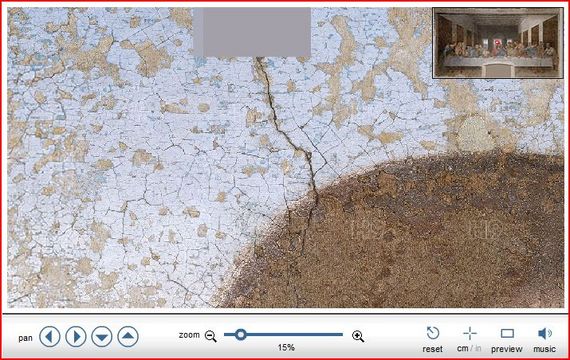This screenshot has height=360, width=570.
Task: Click the preview rectangle icon
Action: [507, 333]
